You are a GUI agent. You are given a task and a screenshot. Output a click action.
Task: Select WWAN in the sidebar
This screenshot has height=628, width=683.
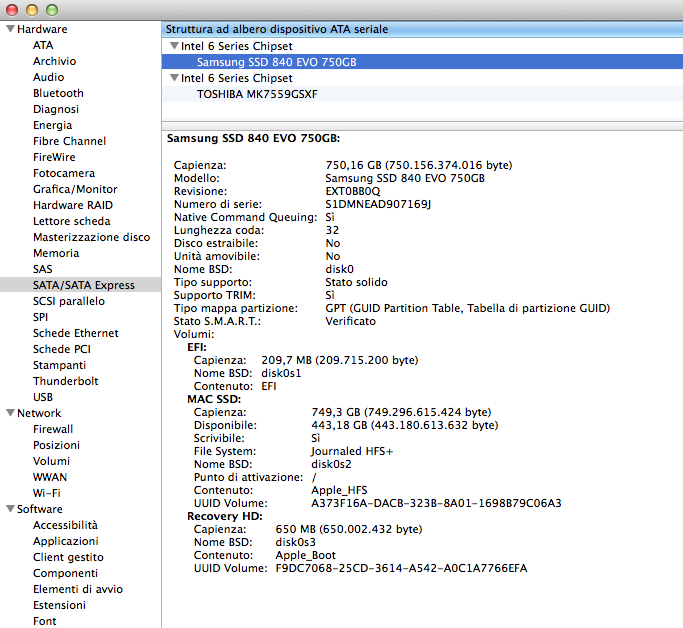pyautogui.click(x=50, y=477)
